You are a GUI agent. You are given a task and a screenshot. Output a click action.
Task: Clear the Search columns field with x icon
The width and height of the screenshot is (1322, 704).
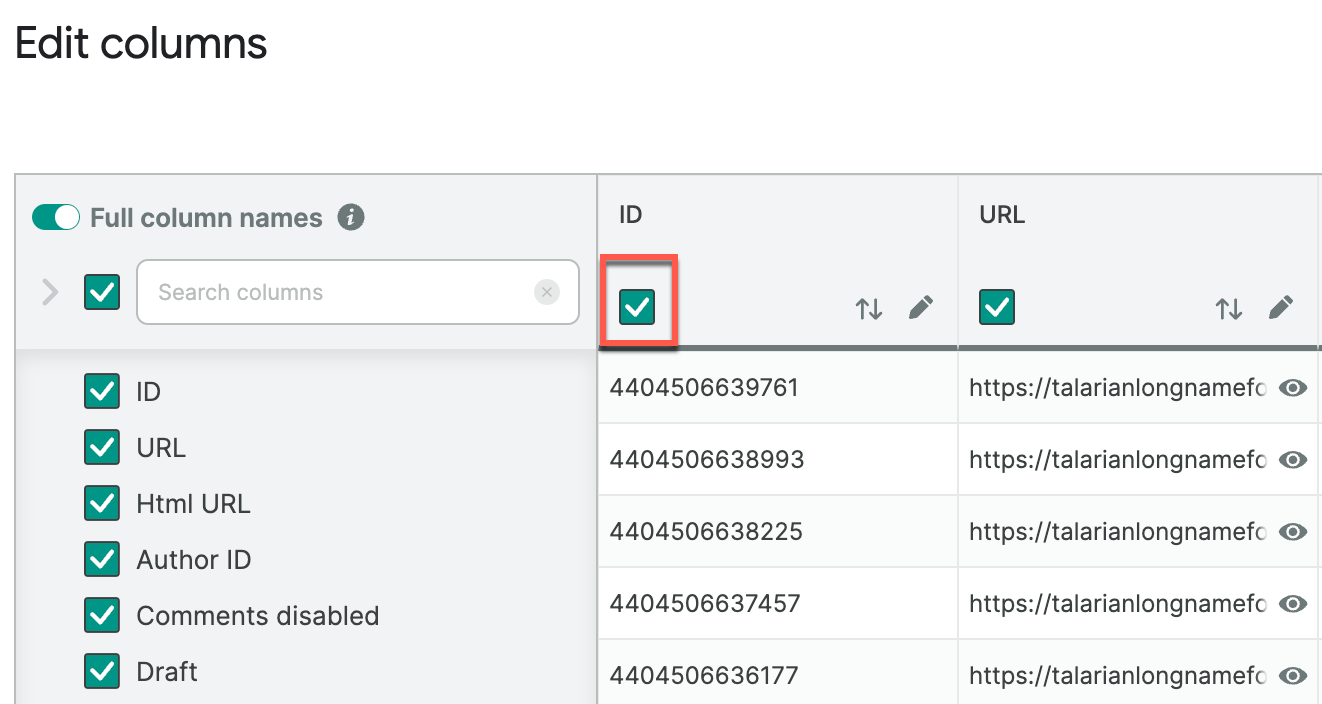(546, 292)
